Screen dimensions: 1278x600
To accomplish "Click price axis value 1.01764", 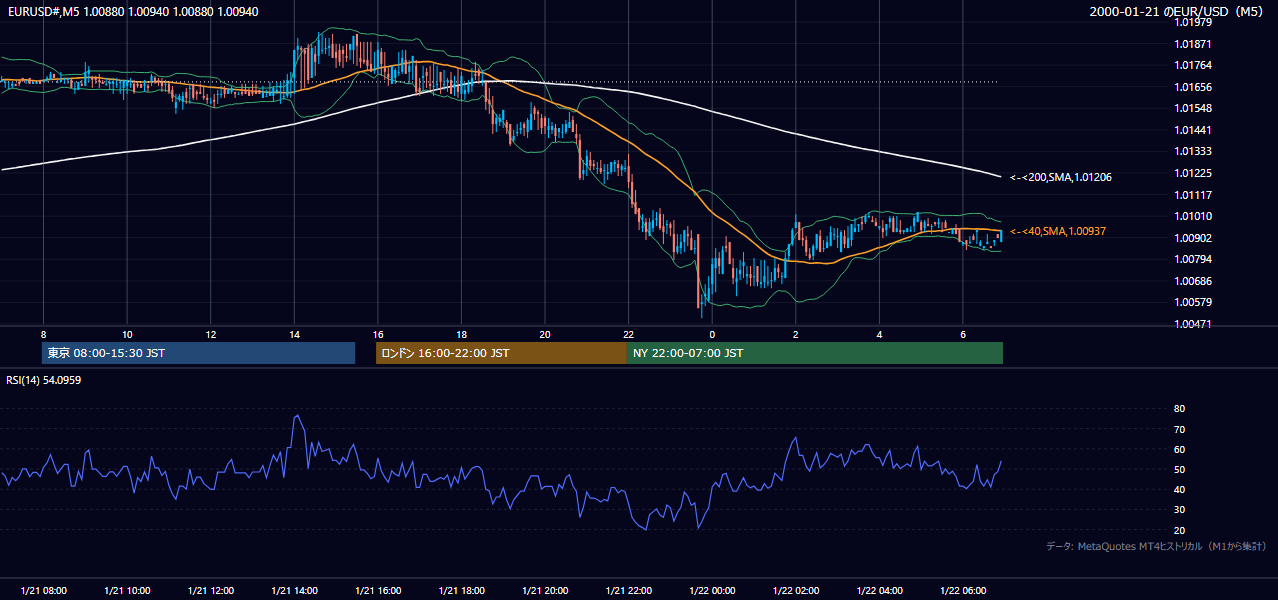I will (x=1193, y=65).
